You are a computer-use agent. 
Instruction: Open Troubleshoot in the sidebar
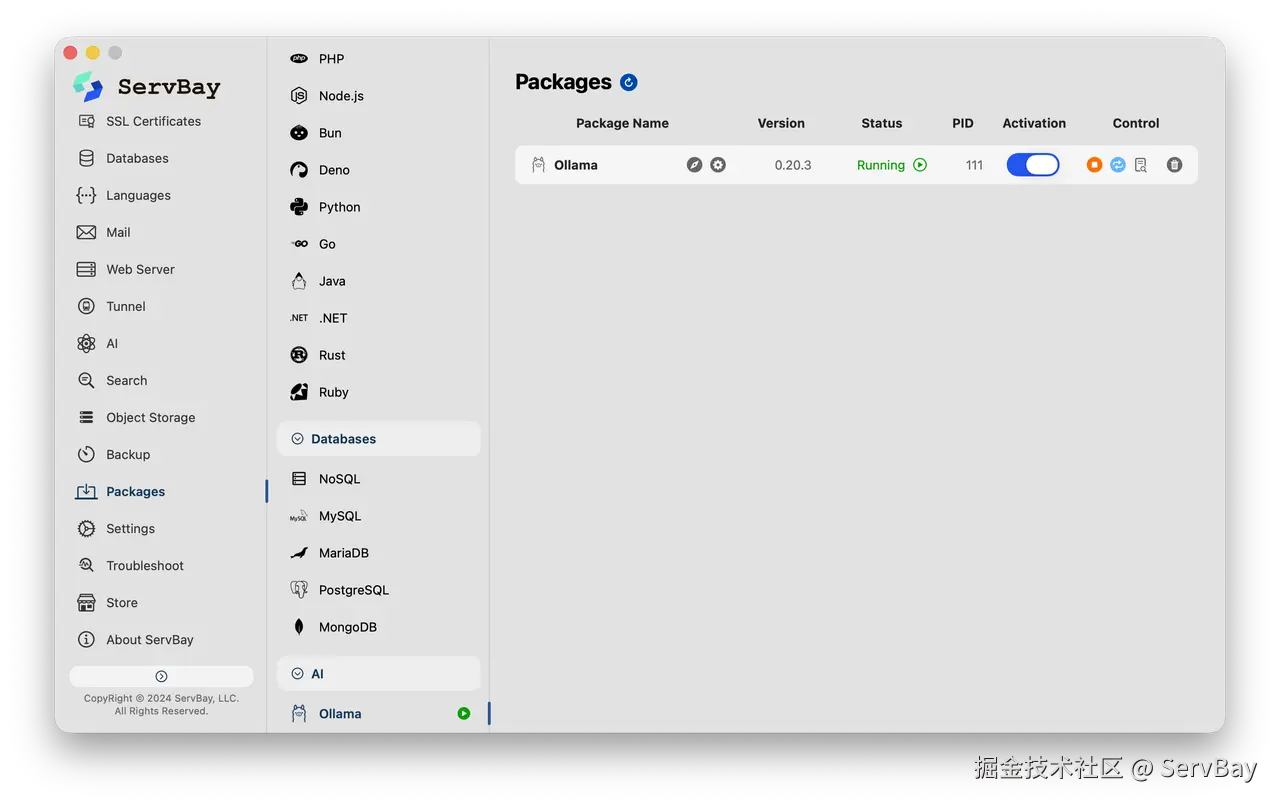coord(145,565)
